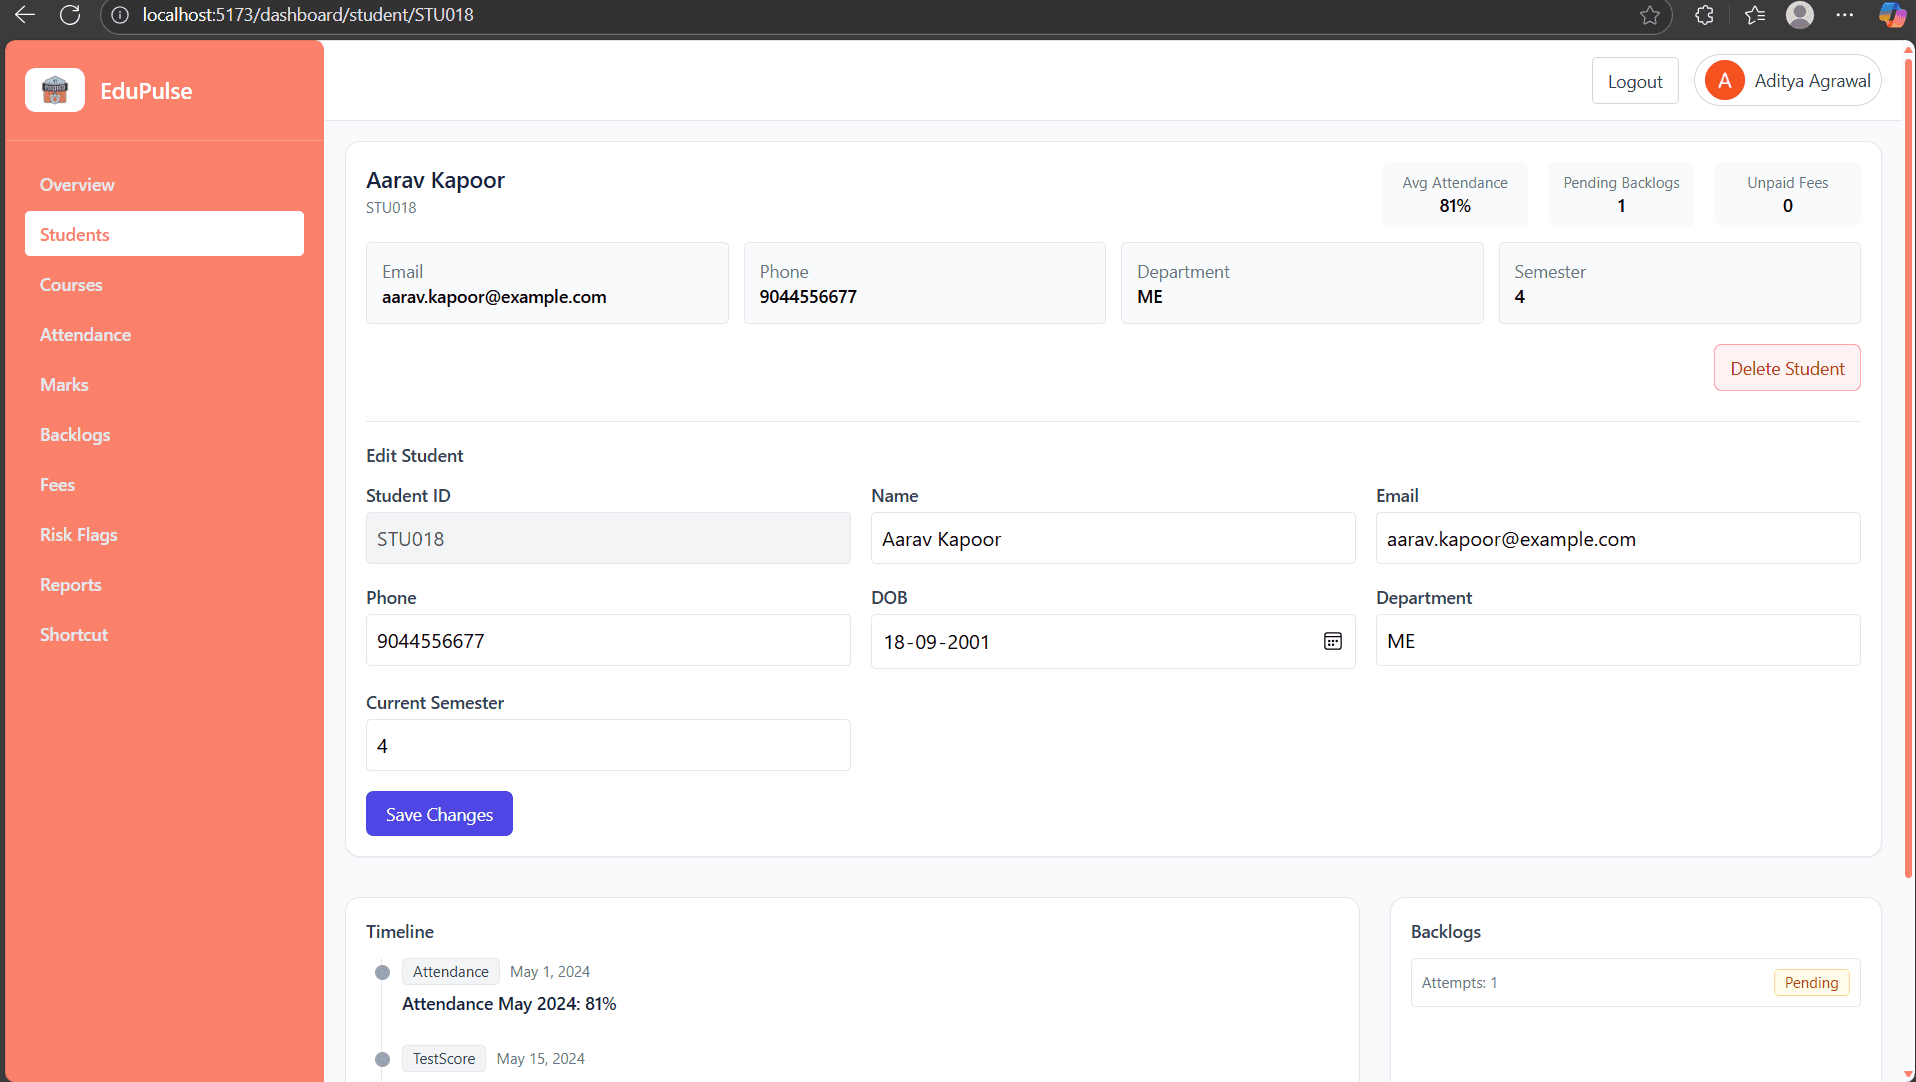Screen dimensions: 1916x1082
Task: Click the orange avatar letter A
Action: click(1725, 81)
